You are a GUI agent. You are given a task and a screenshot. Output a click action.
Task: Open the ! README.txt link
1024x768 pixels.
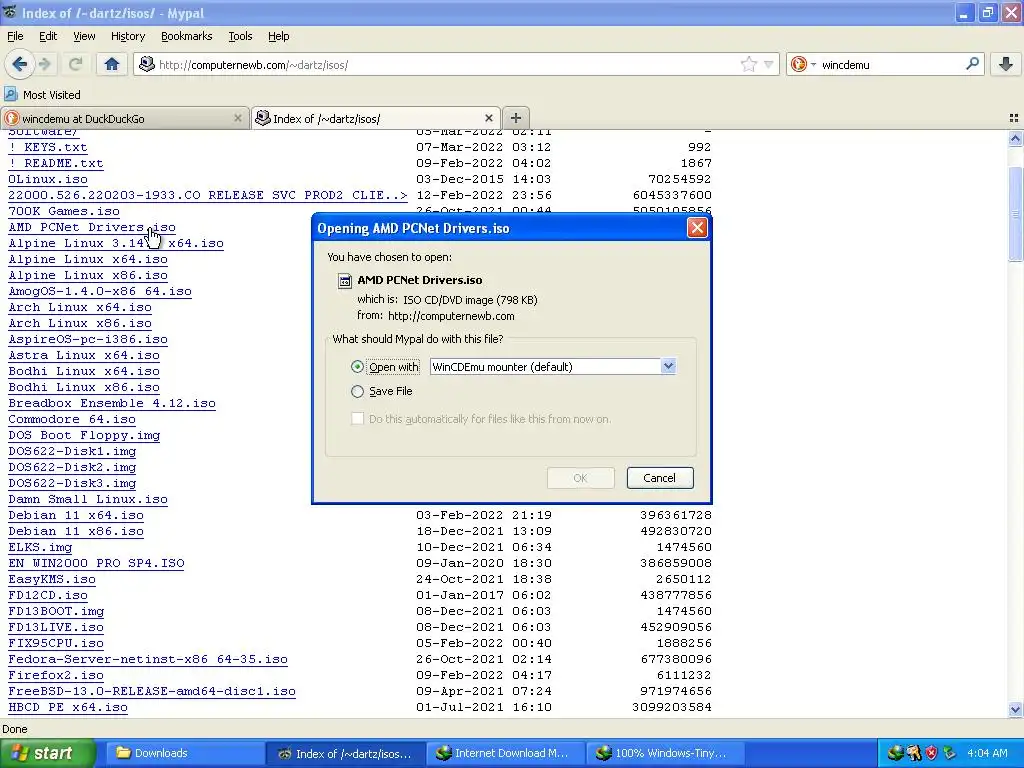[56, 163]
